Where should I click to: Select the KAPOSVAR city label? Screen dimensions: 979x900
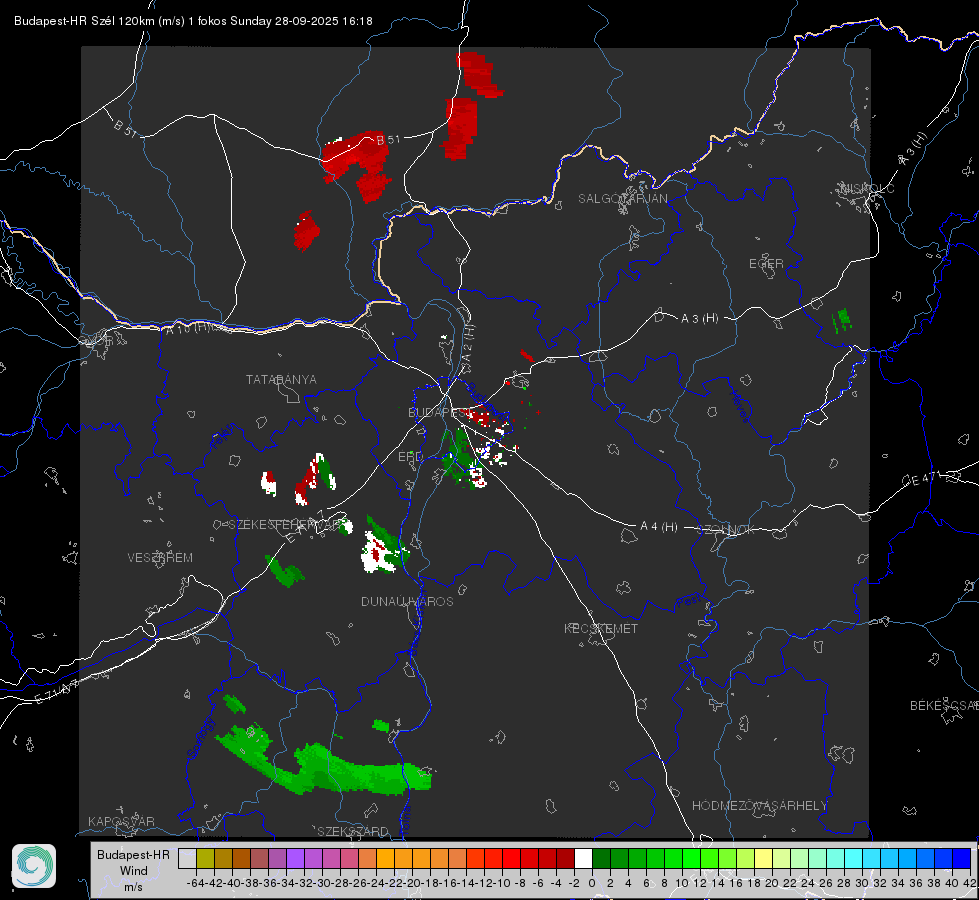(x=121, y=821)
